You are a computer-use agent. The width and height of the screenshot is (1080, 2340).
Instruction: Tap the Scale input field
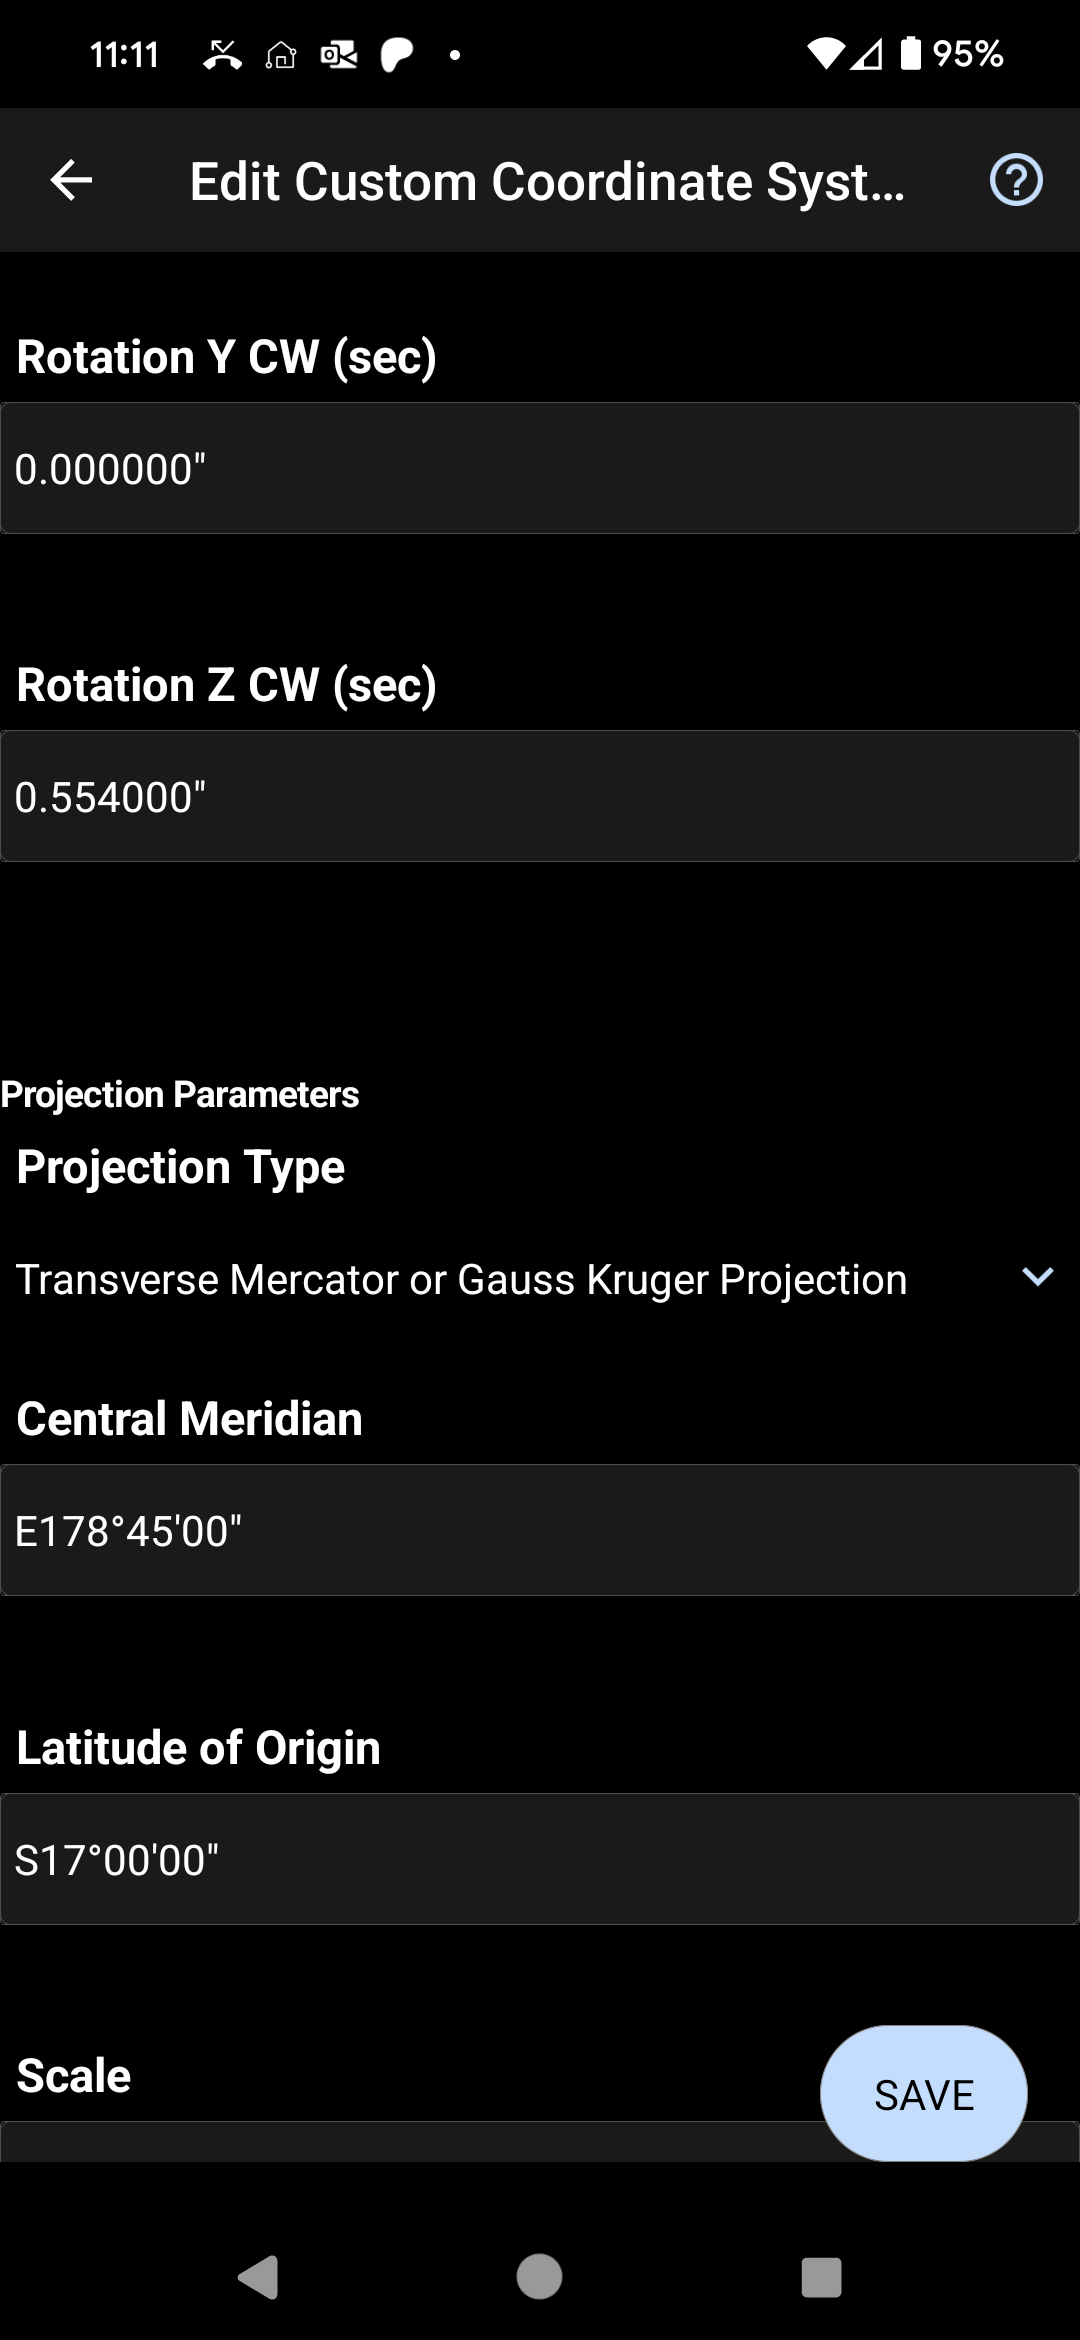click(400, 2142)
